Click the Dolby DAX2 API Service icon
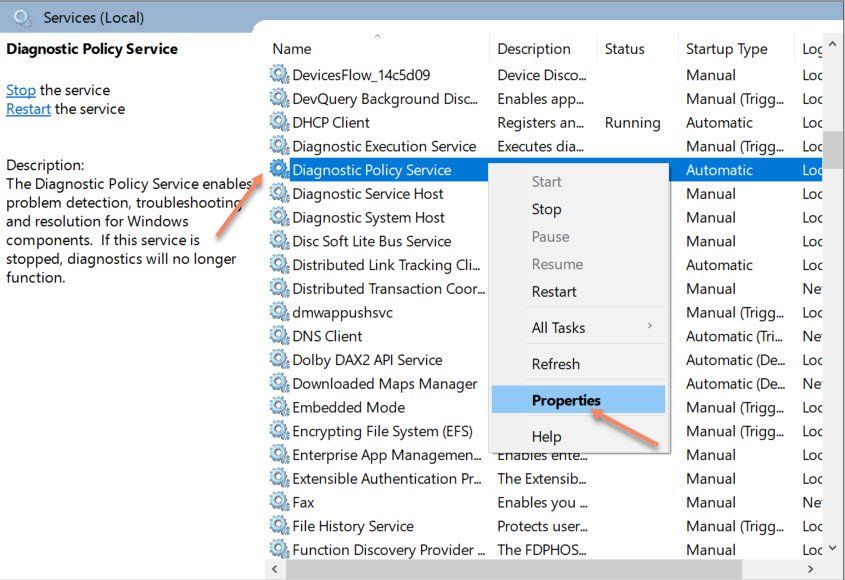The width and height of the screenshot is (845, 580). [279, 360]
